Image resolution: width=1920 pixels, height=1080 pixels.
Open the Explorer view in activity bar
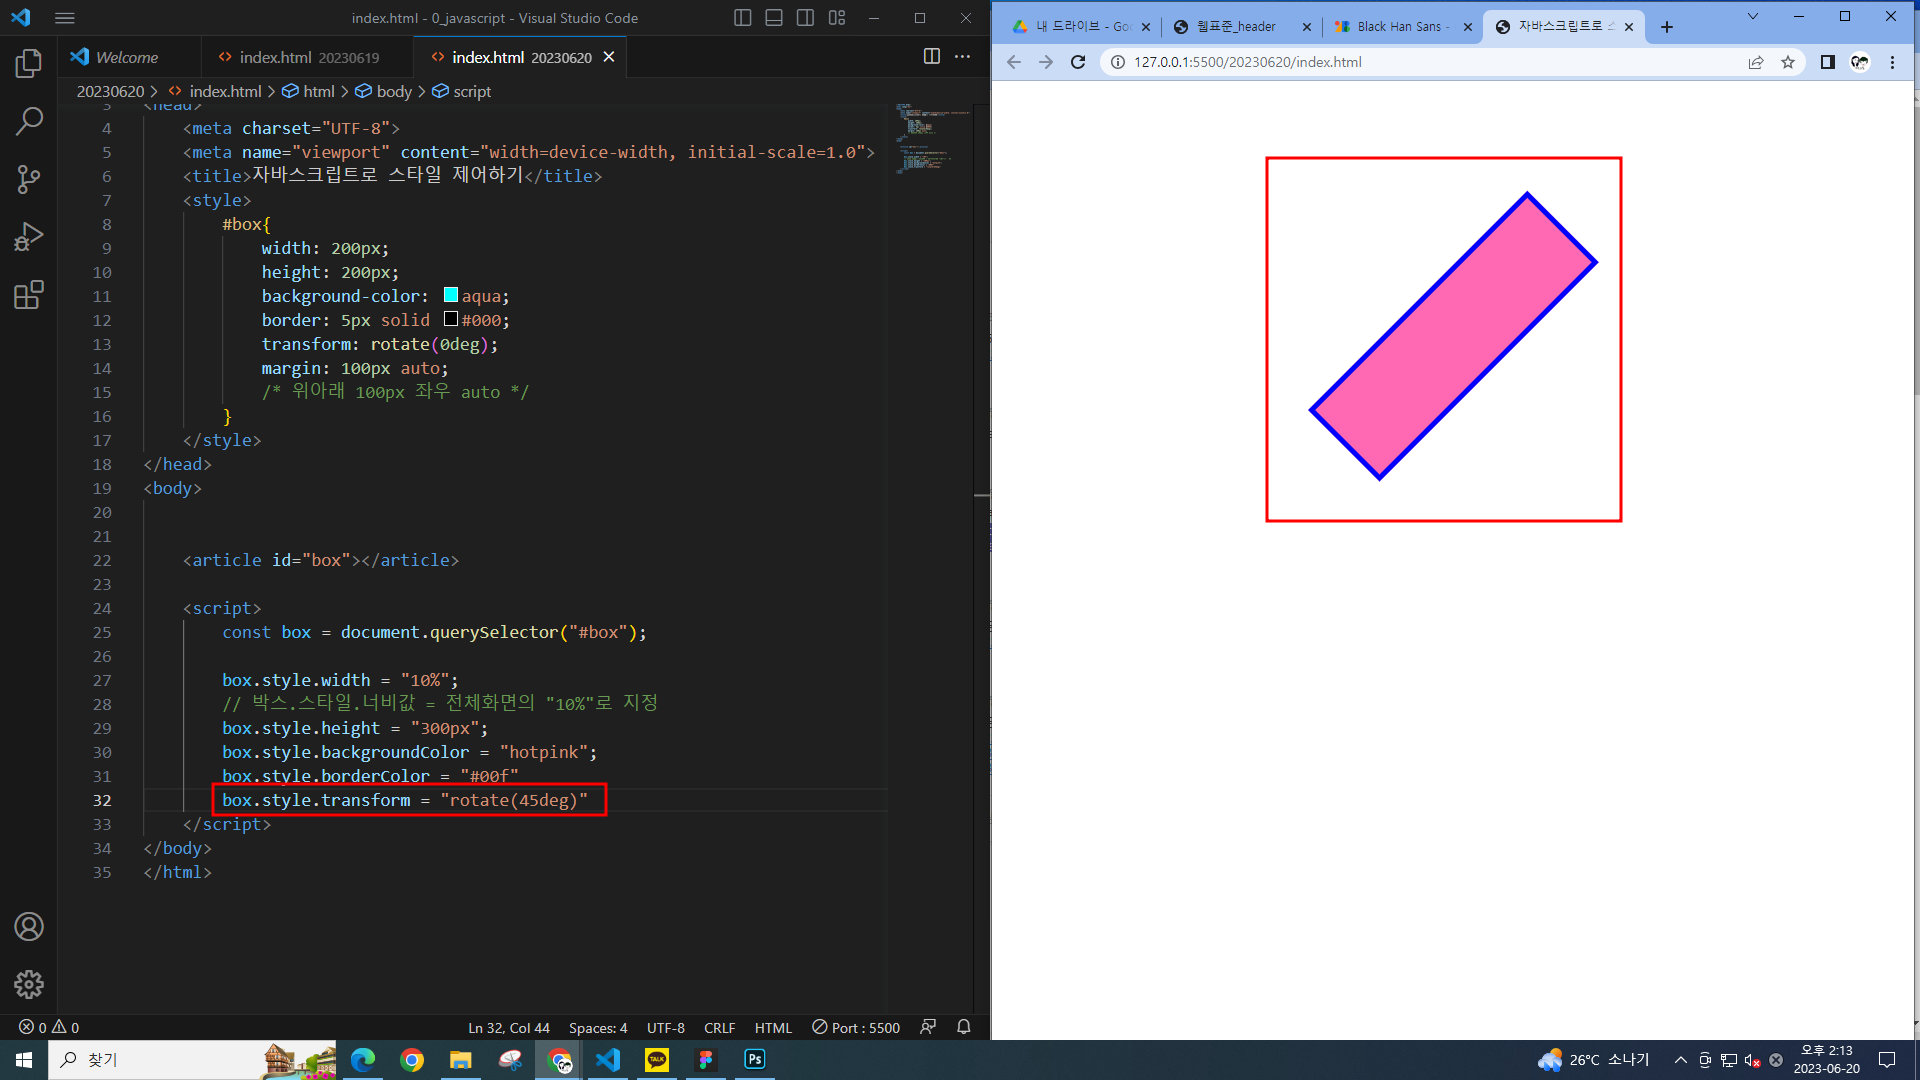[x=29, y=64]
